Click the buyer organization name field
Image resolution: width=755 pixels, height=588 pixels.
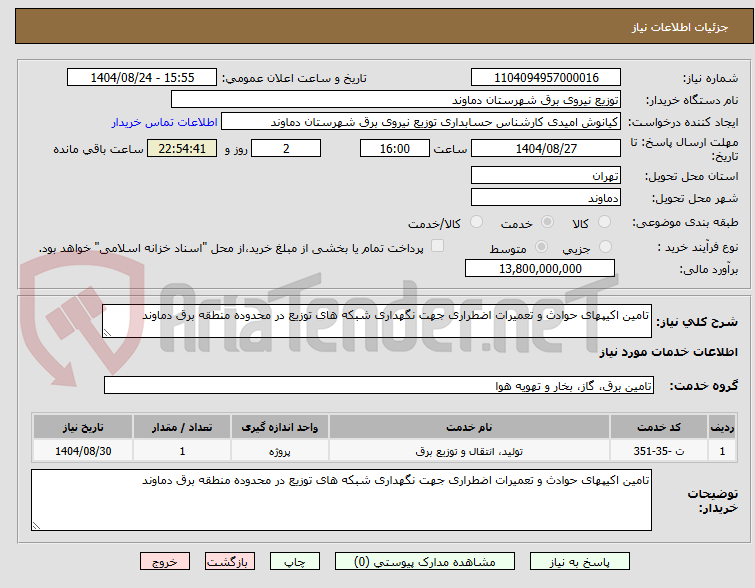pos(396,100)
